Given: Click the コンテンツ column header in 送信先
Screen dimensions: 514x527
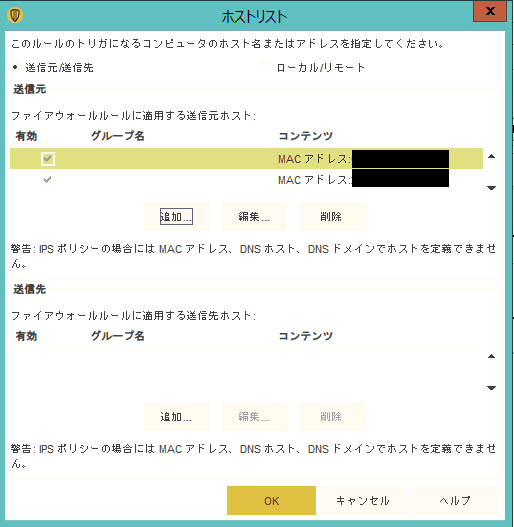Looking at the screenshot, I should [306, 336].
